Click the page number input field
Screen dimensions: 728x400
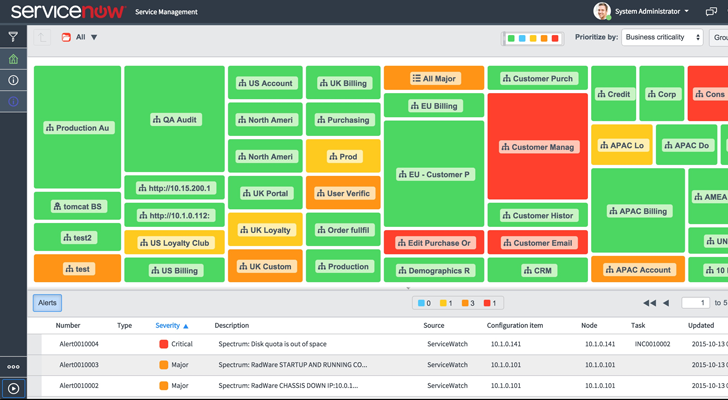pyautogui.click(x=694, y=303)
